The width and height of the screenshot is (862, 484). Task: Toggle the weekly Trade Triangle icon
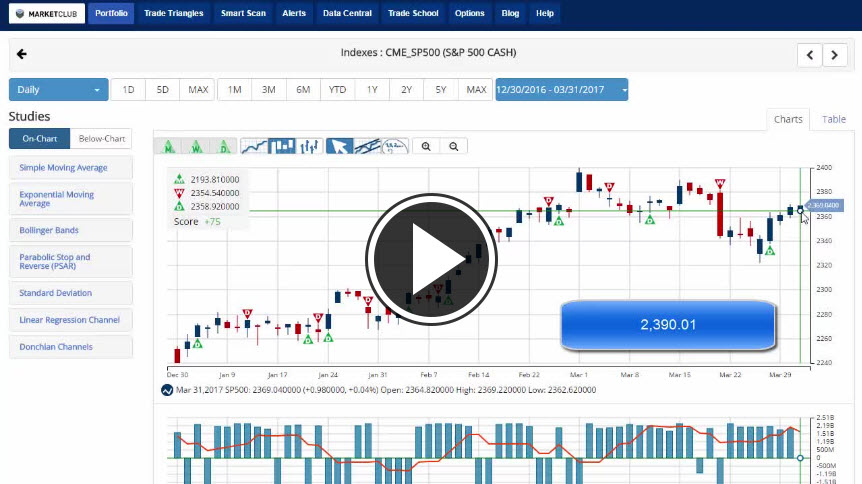coord(196,146)
